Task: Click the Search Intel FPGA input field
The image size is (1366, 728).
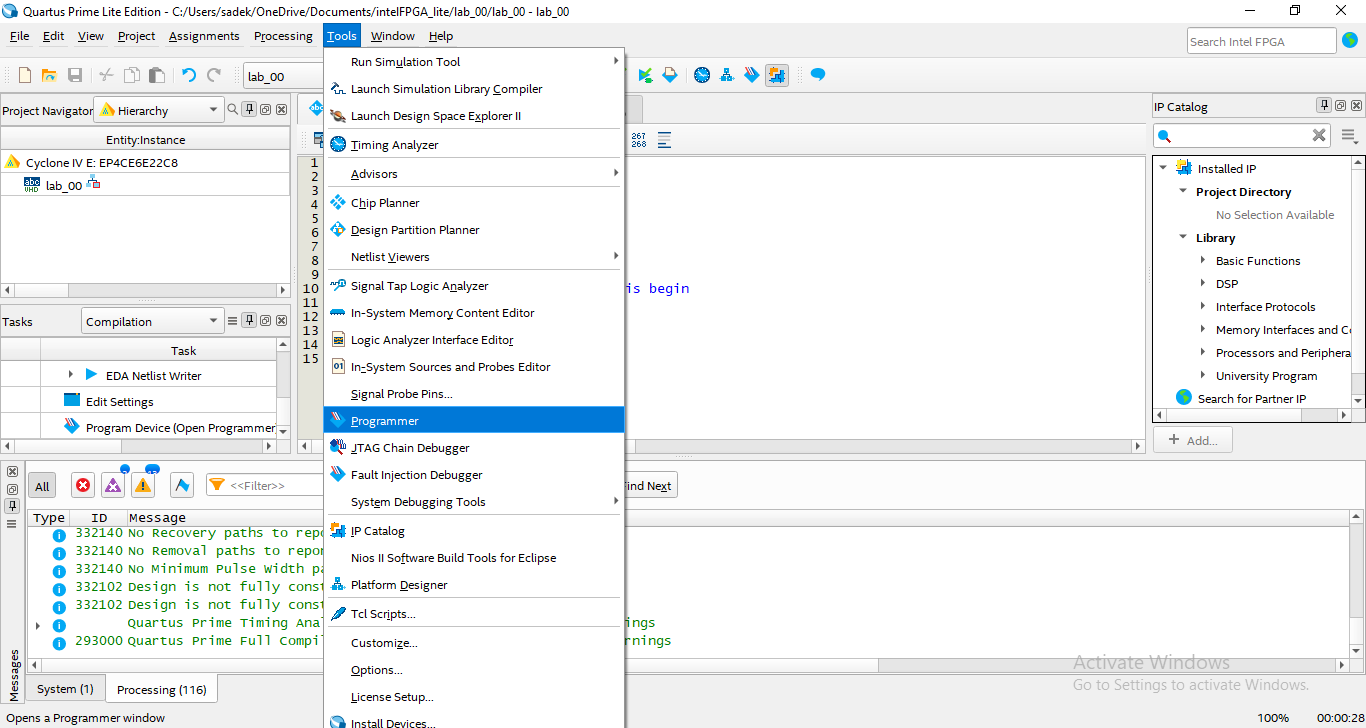Action: (x=1261, y=41)
